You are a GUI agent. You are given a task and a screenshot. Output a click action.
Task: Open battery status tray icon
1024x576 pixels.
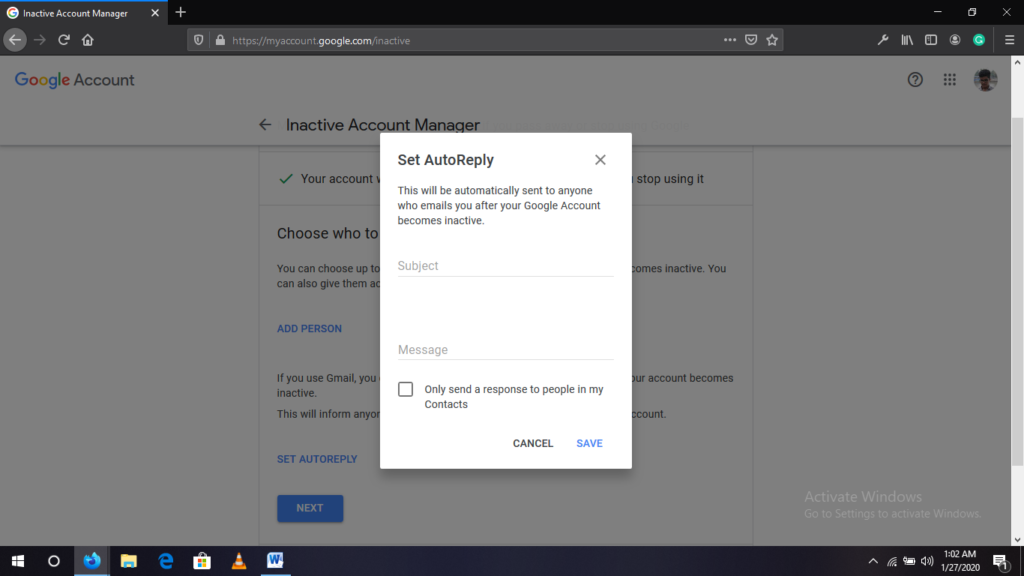[909, 561]
